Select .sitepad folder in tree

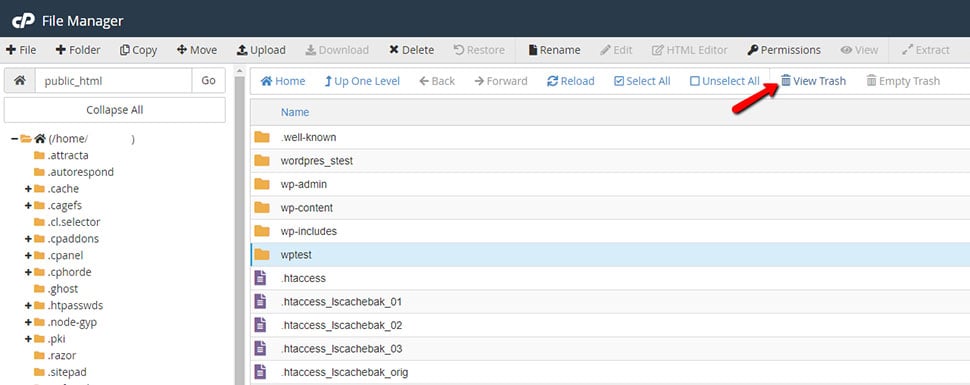[60, 373]
